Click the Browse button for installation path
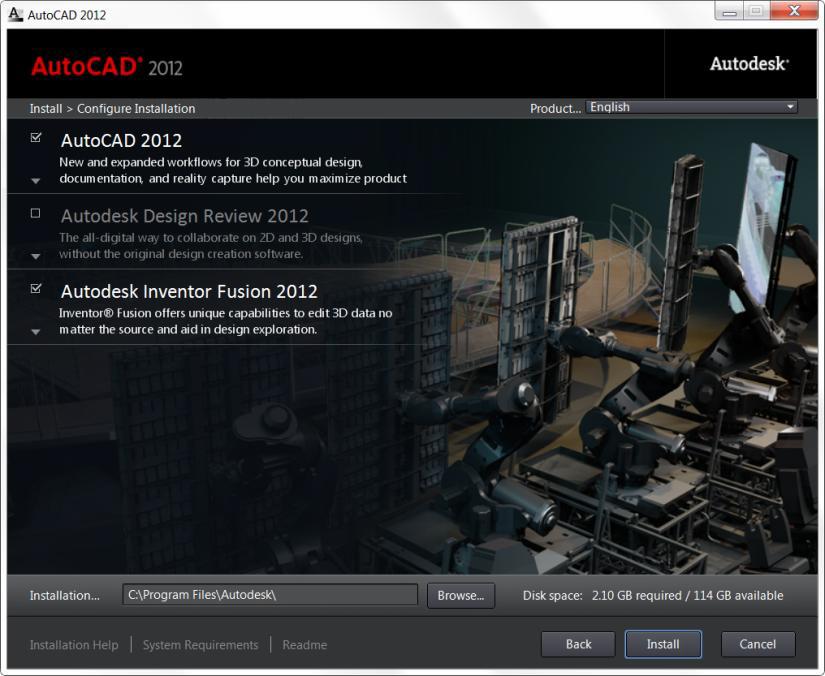This screenshot has width=825, height=676. coord(461,595)
